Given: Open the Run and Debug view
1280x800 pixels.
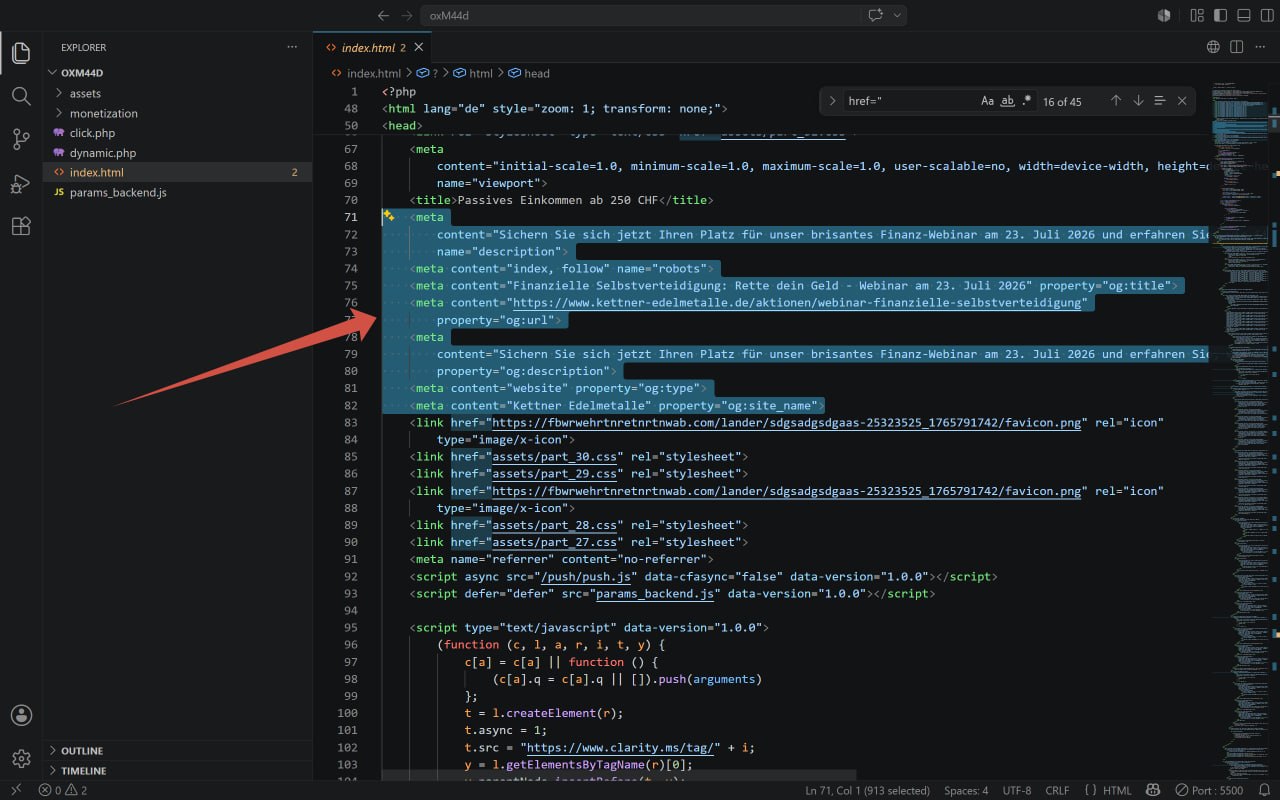Looking at the screenshot, I should pyautogui.click(x=21, y=183).
